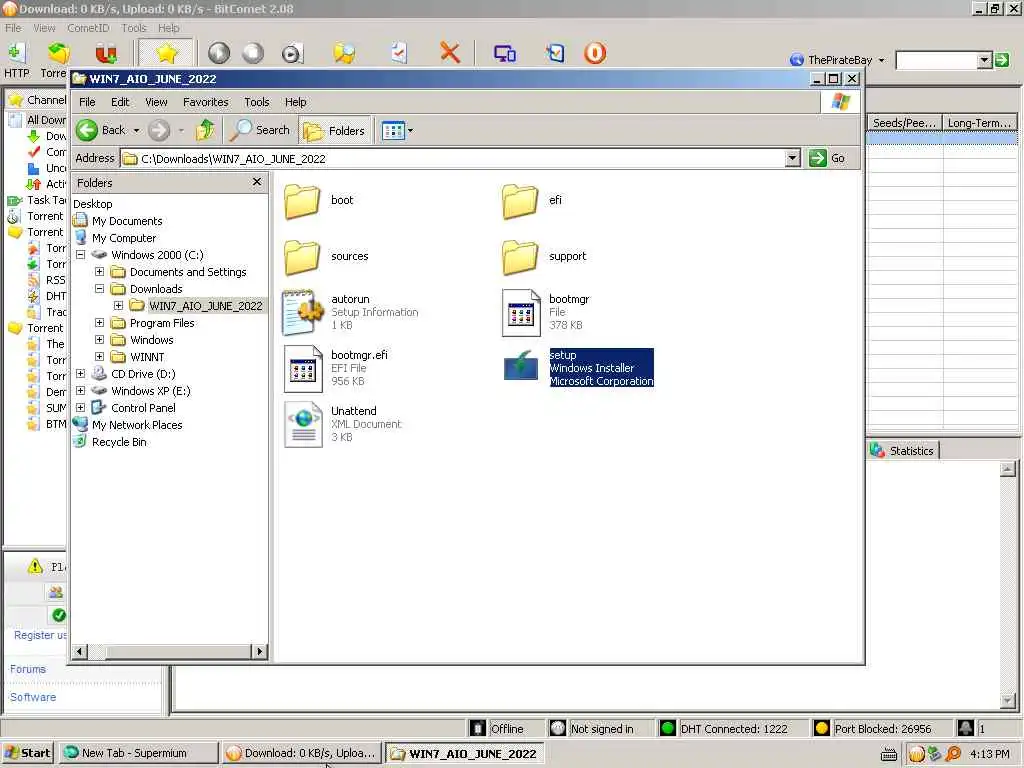The height and width of the screenshot is (768, 1024).
Task: Click the Explorer address bar path field
Action: 454,159
